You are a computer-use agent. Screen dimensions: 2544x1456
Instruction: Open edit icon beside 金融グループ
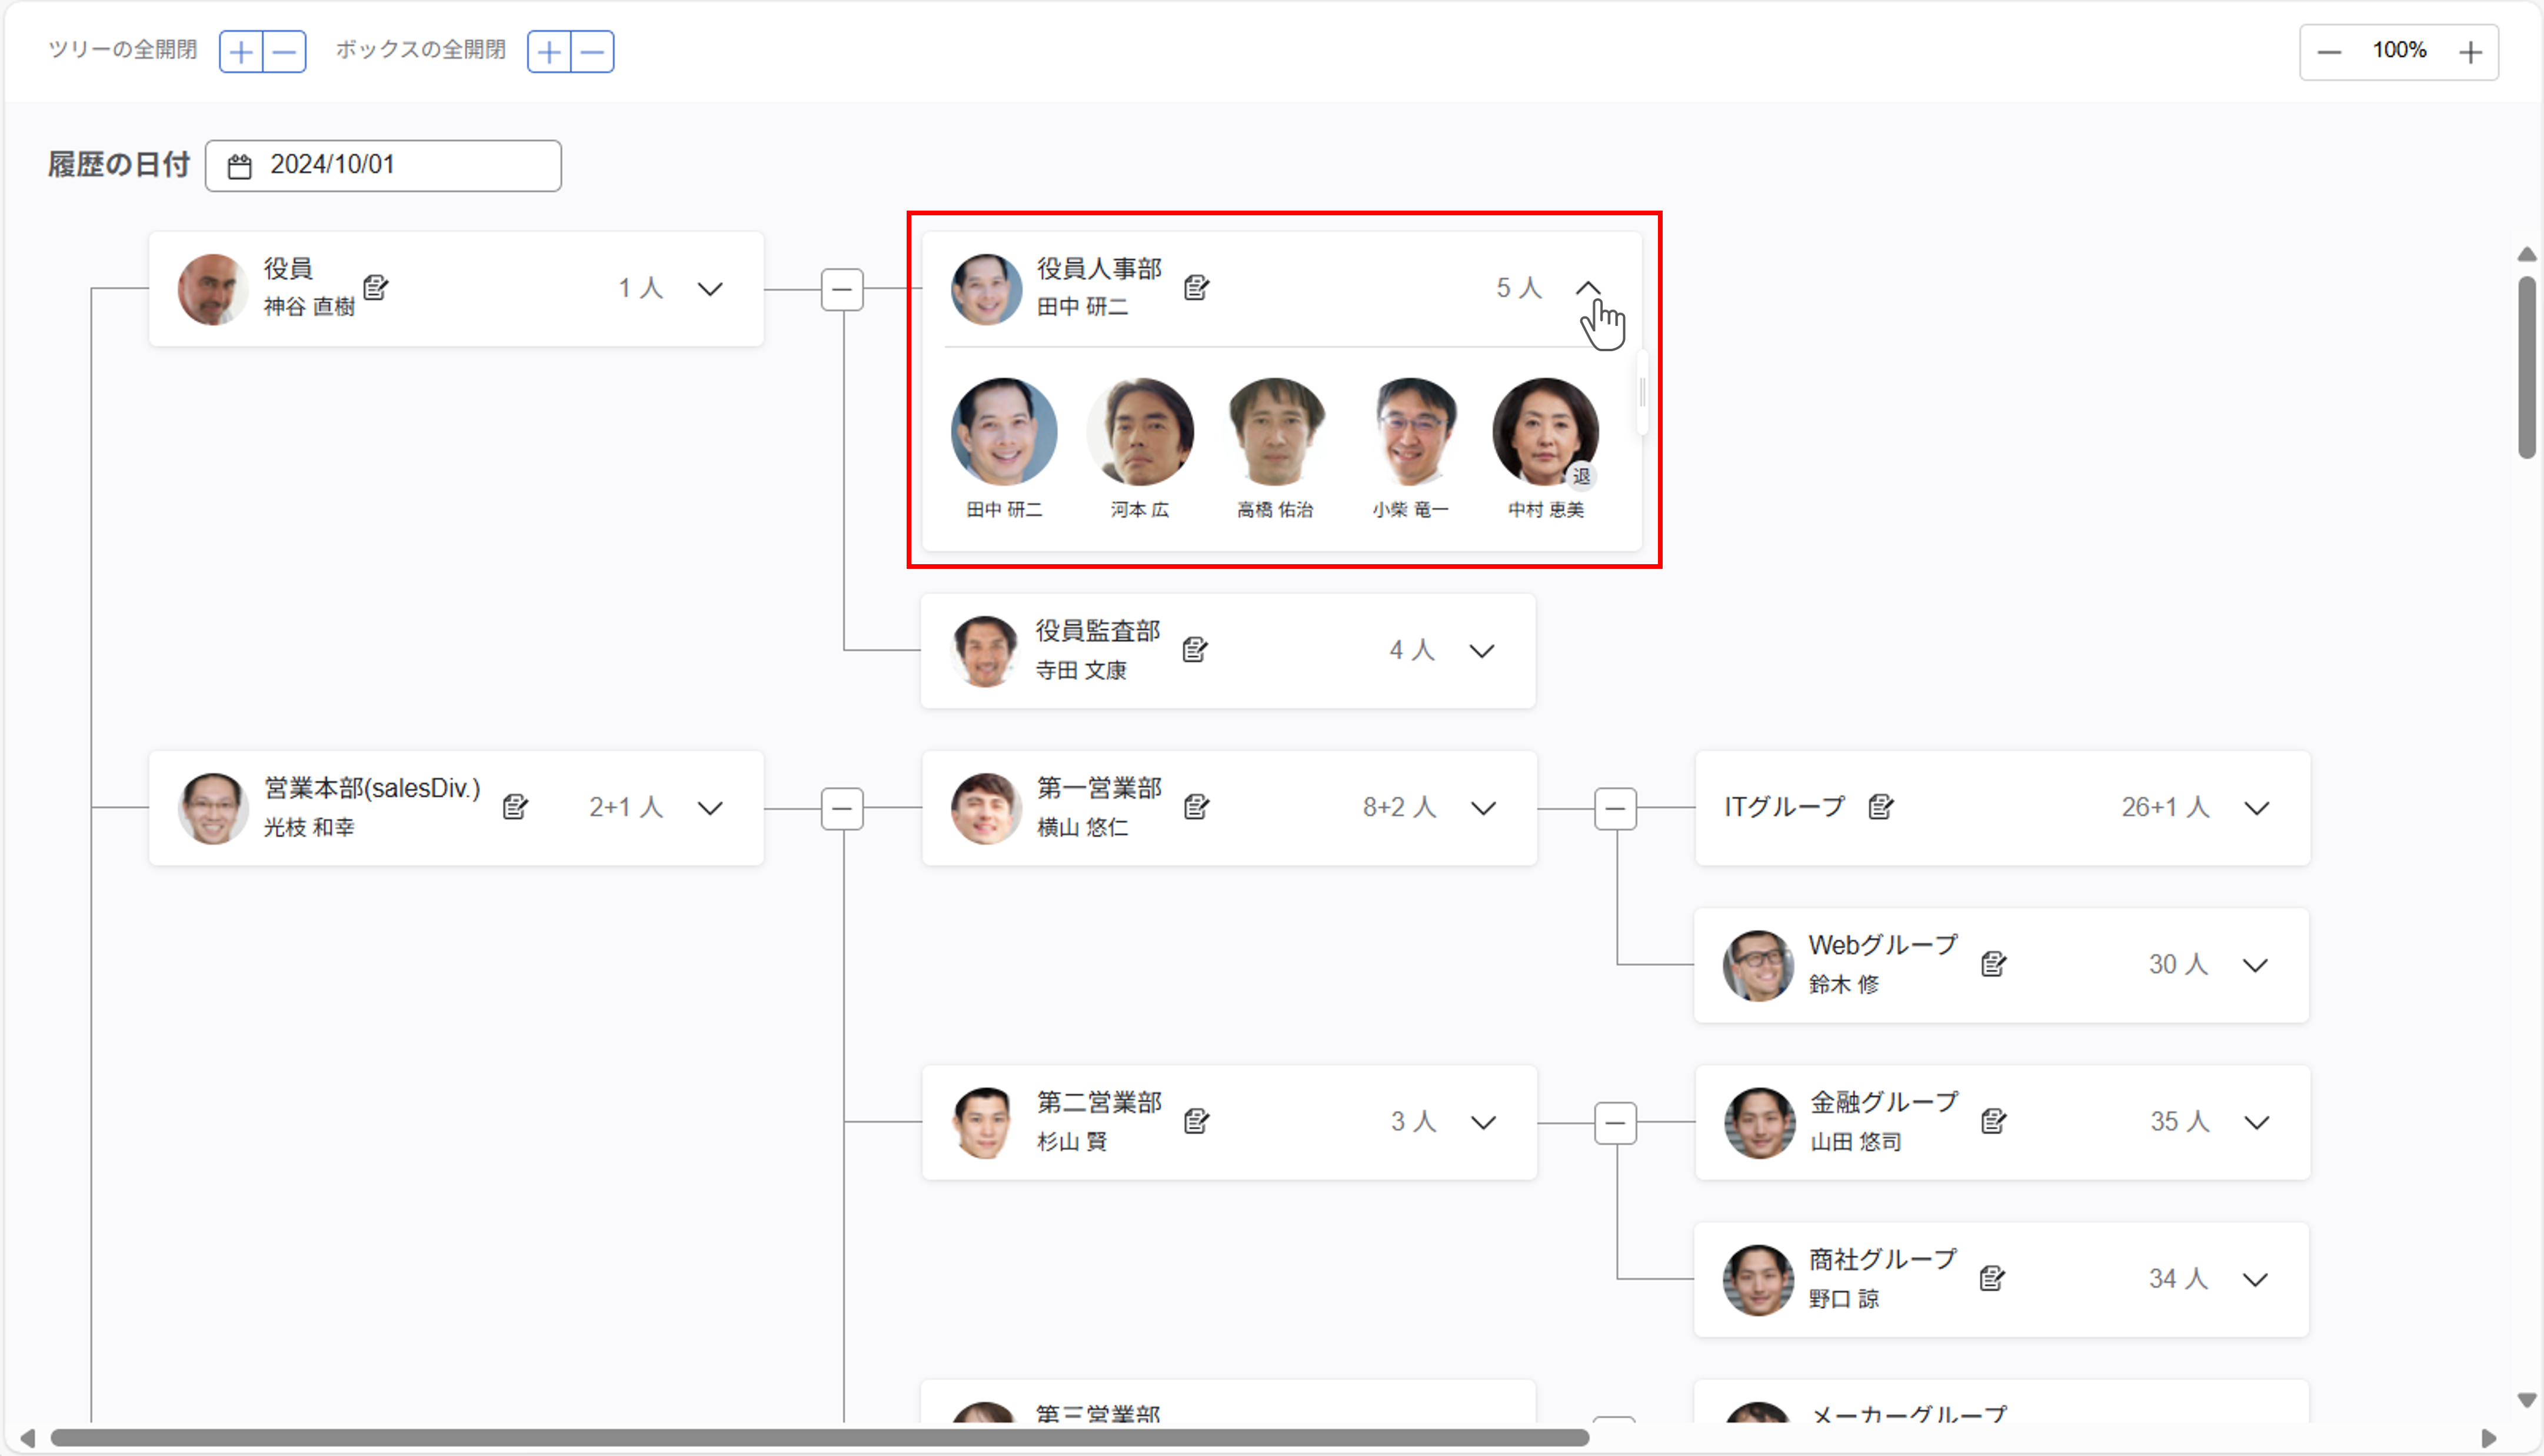pyautogui.click(x=1993, y=1121)
